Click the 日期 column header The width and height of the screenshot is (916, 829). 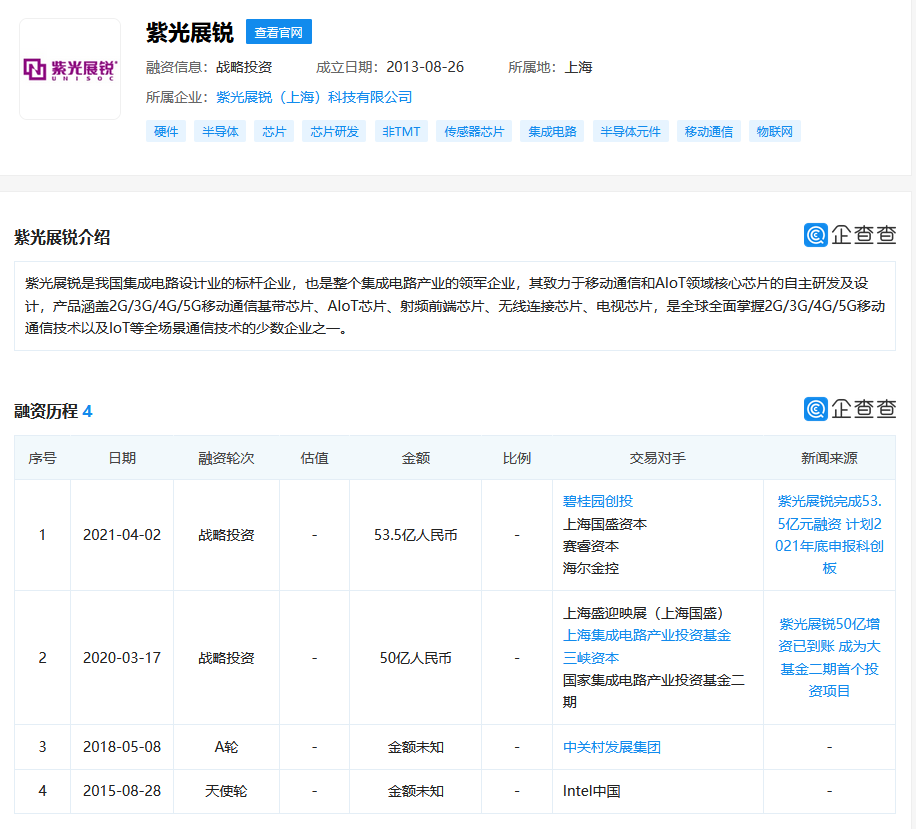pyautogui.click(x=122, y=458)
